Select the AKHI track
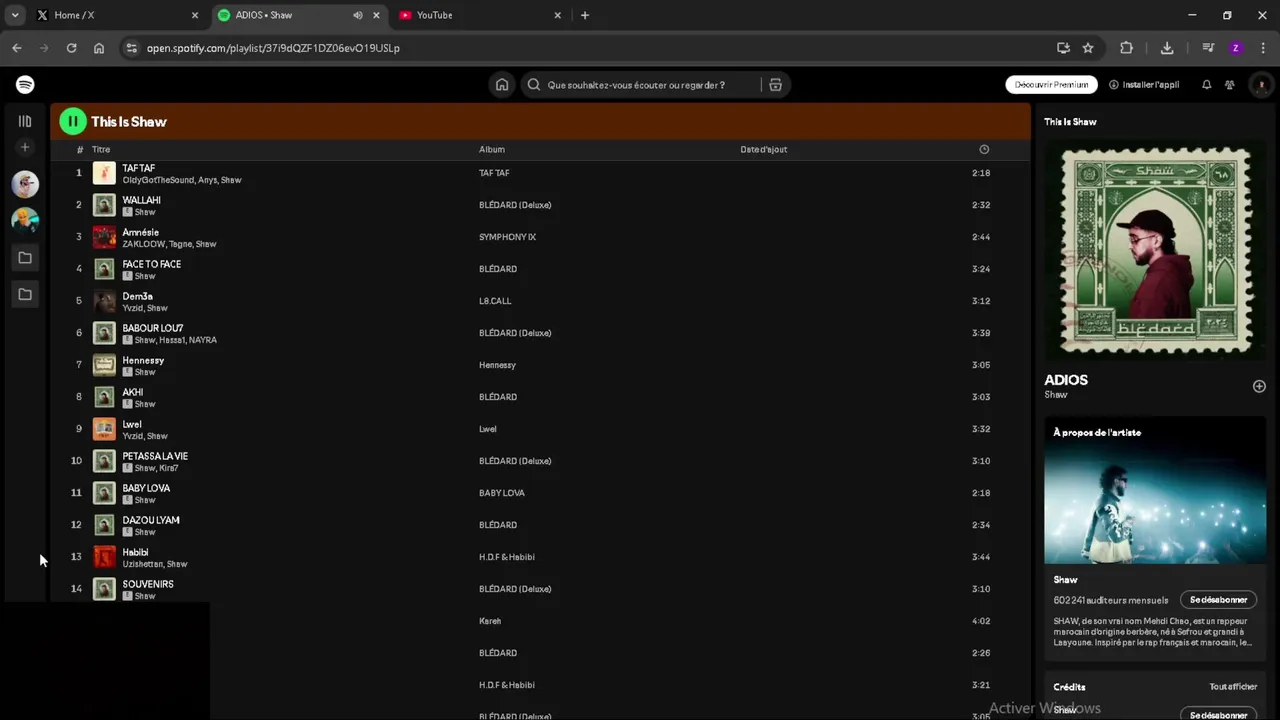Image resolution: width=1280 pixels, height=720 pixels. tap(540, 397)
